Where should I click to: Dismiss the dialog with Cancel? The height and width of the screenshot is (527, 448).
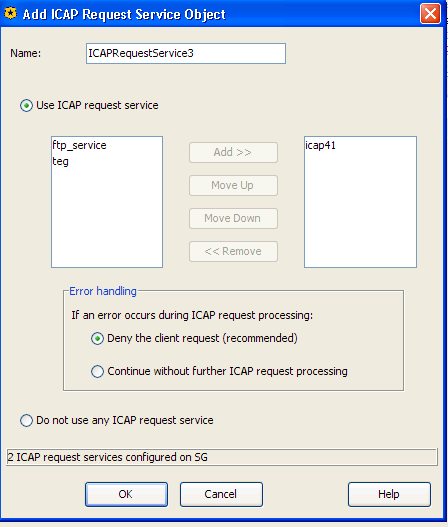[221, 494]
